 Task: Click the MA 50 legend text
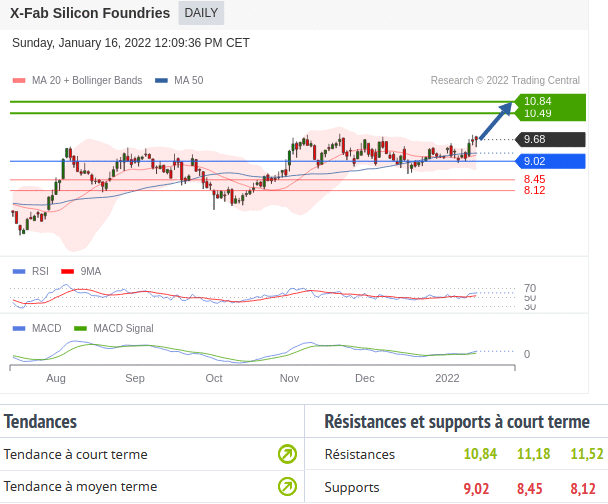point(188,80)
